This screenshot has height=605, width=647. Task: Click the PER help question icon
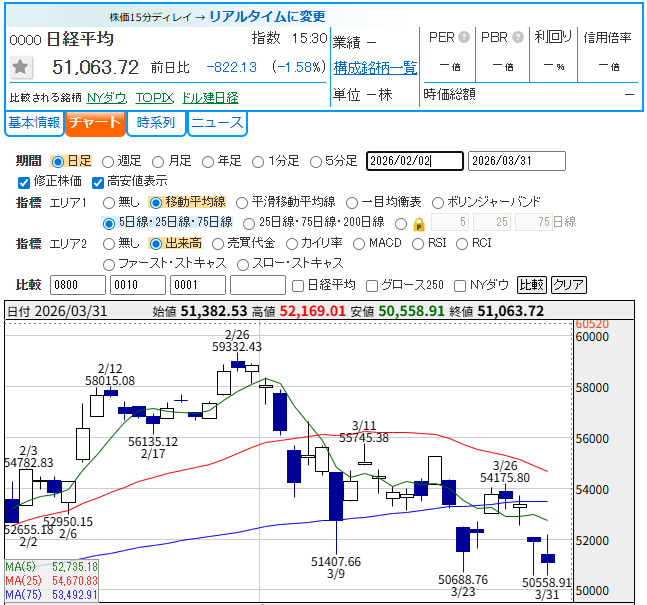(x=464, y=38)
